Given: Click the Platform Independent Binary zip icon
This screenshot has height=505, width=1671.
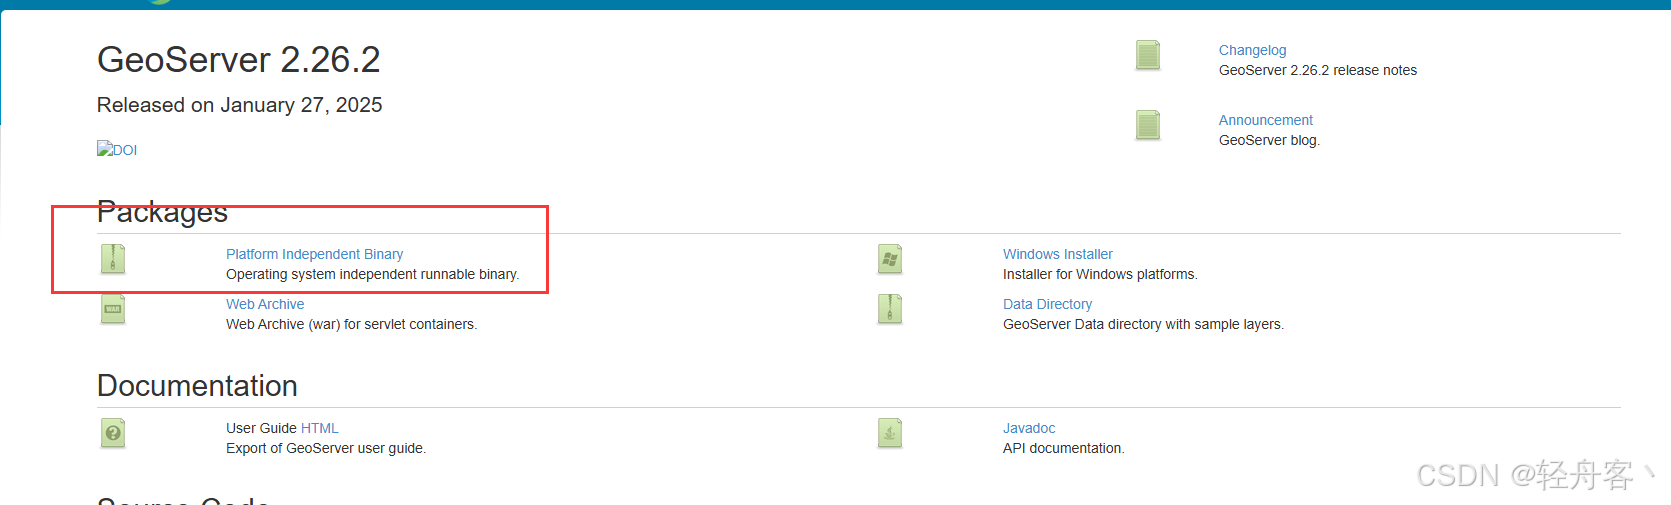Looking at the screenshot, I should (113, 259).
